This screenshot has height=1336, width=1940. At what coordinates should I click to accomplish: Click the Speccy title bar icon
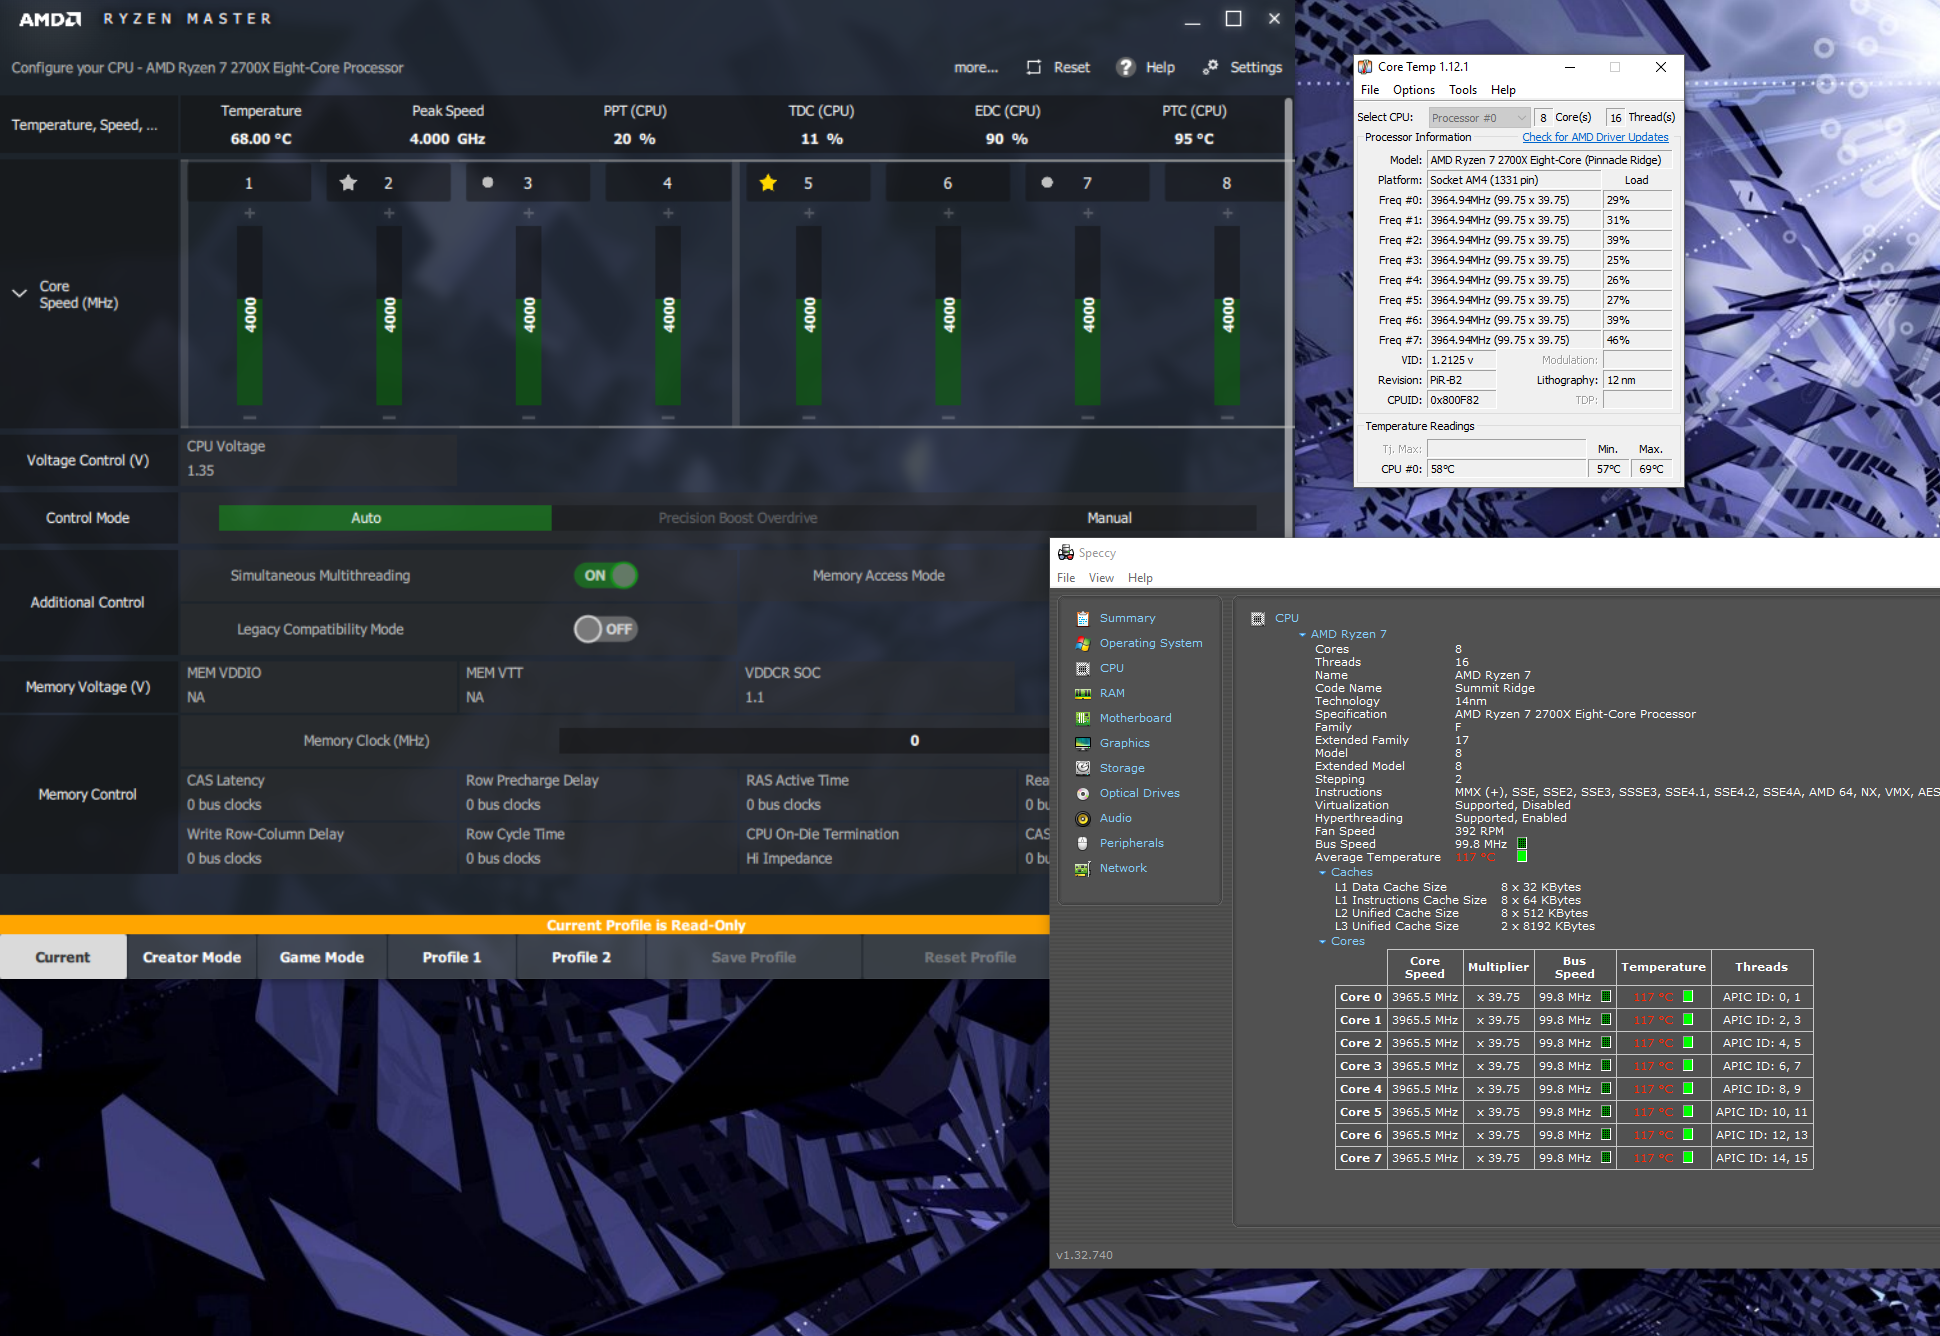coord(1066,552)
